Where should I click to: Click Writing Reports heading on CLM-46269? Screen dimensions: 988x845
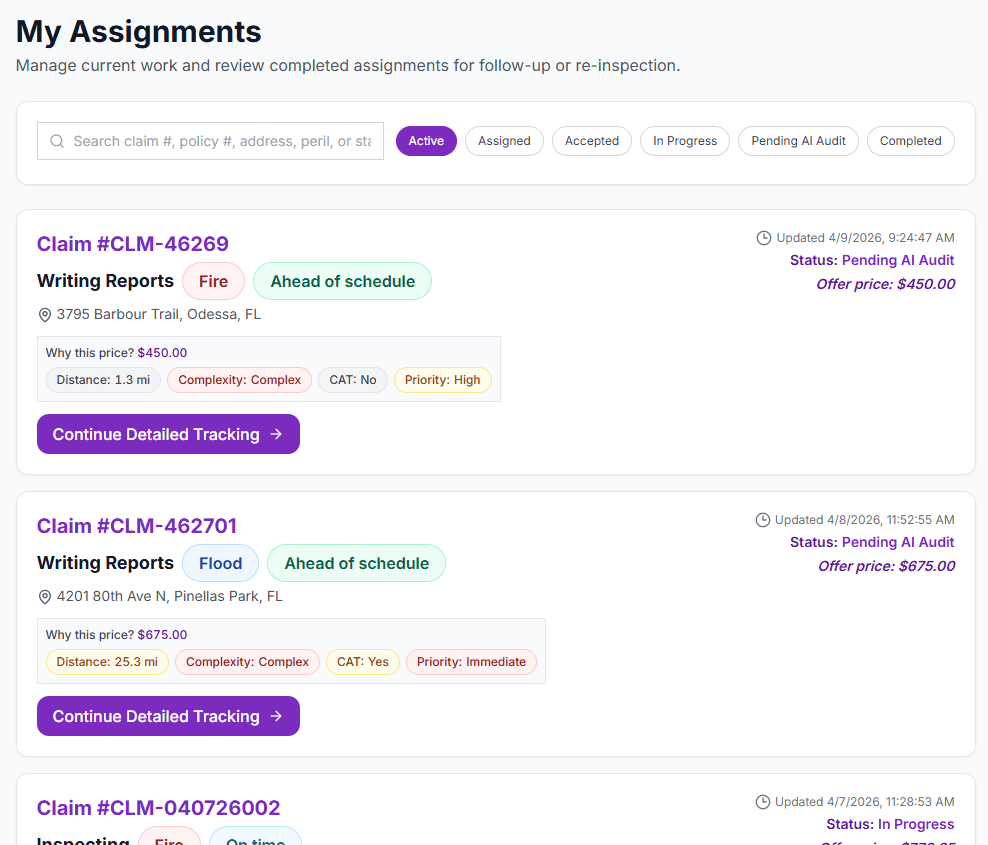(x=105, y=281)
